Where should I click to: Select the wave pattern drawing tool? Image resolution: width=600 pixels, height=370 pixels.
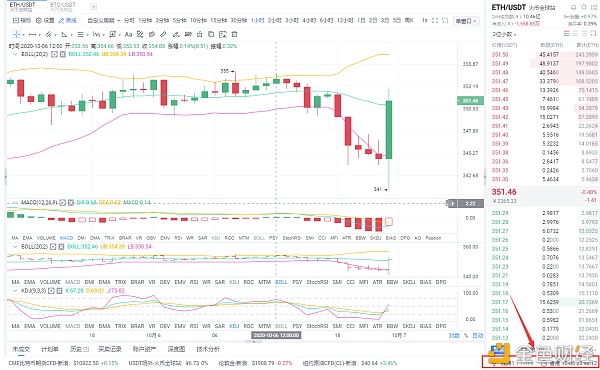[x=96, y=34]
